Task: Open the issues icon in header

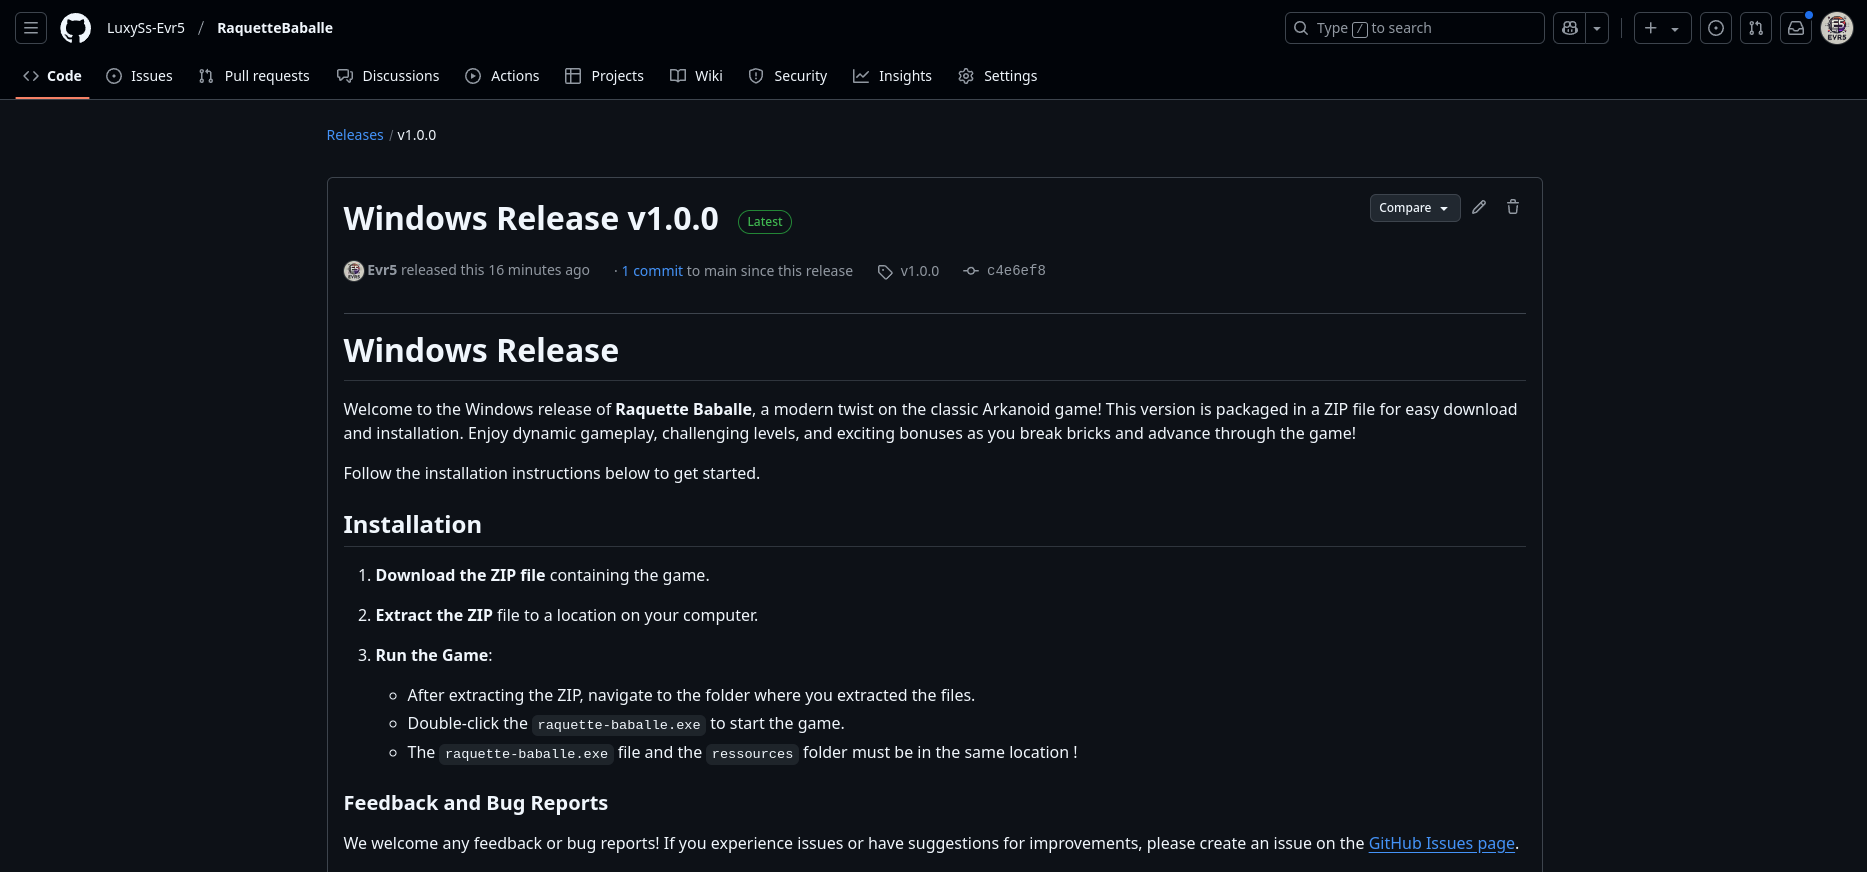Action: pyautogui.click(x=1716, y=28)
